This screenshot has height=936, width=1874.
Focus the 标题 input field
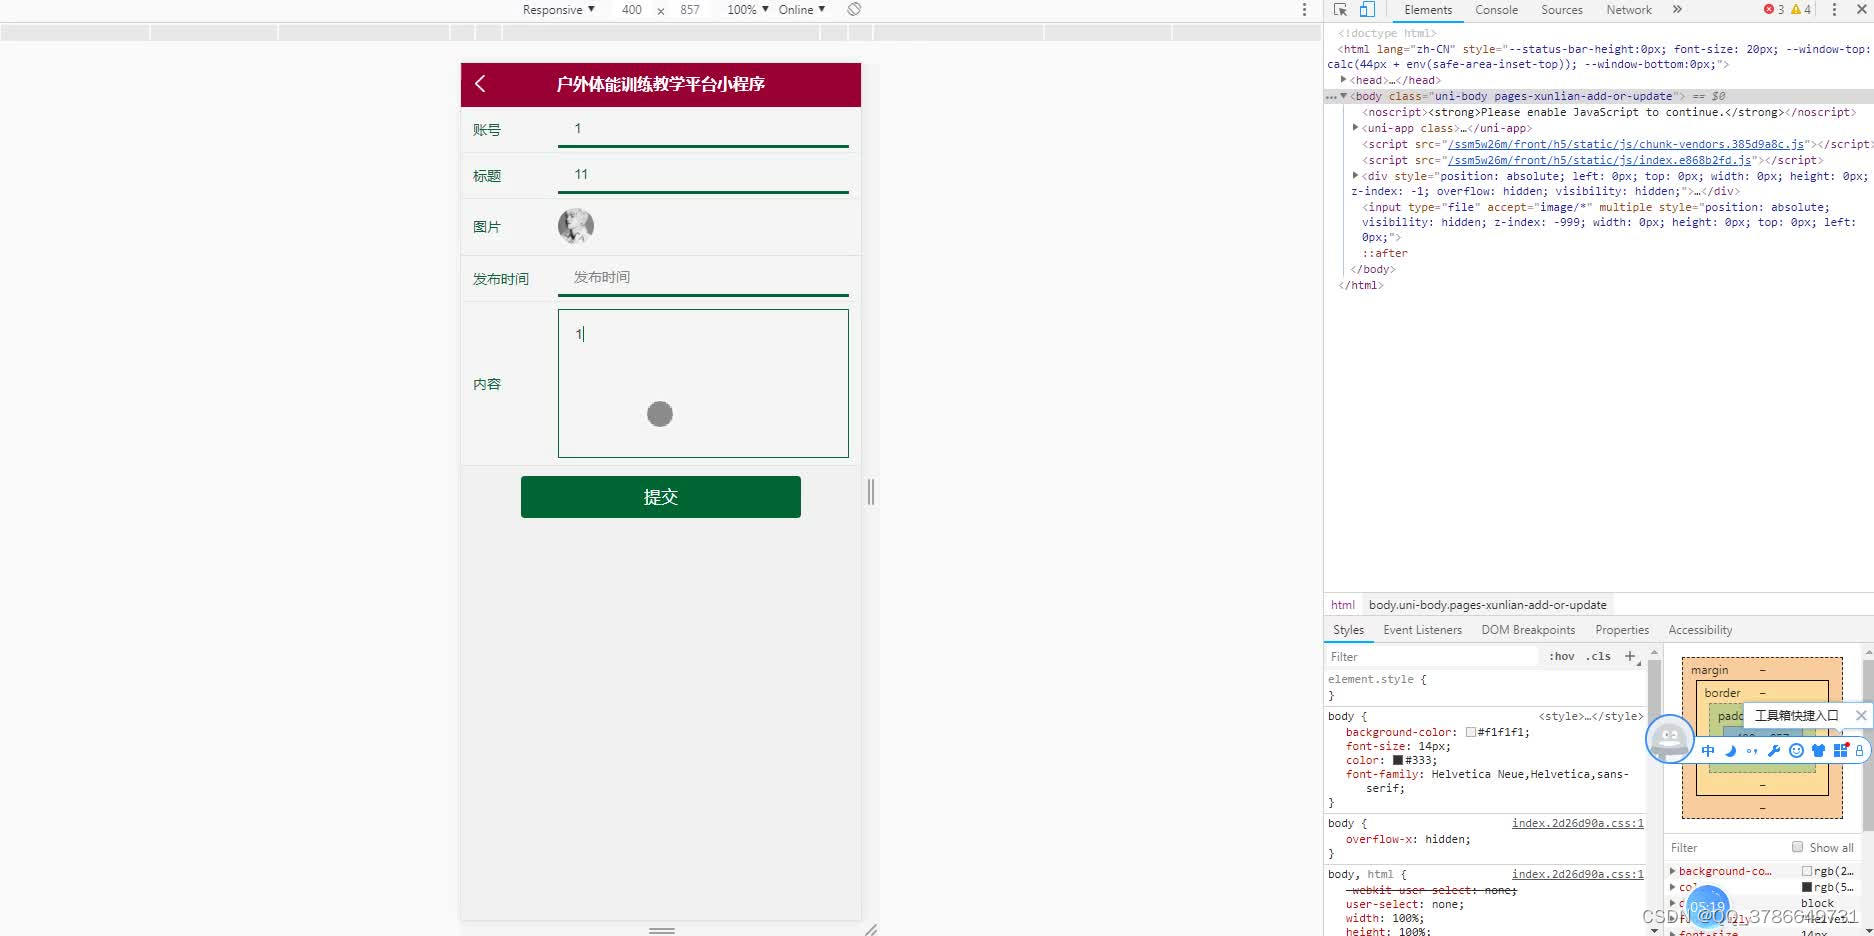tap(703, 175)
